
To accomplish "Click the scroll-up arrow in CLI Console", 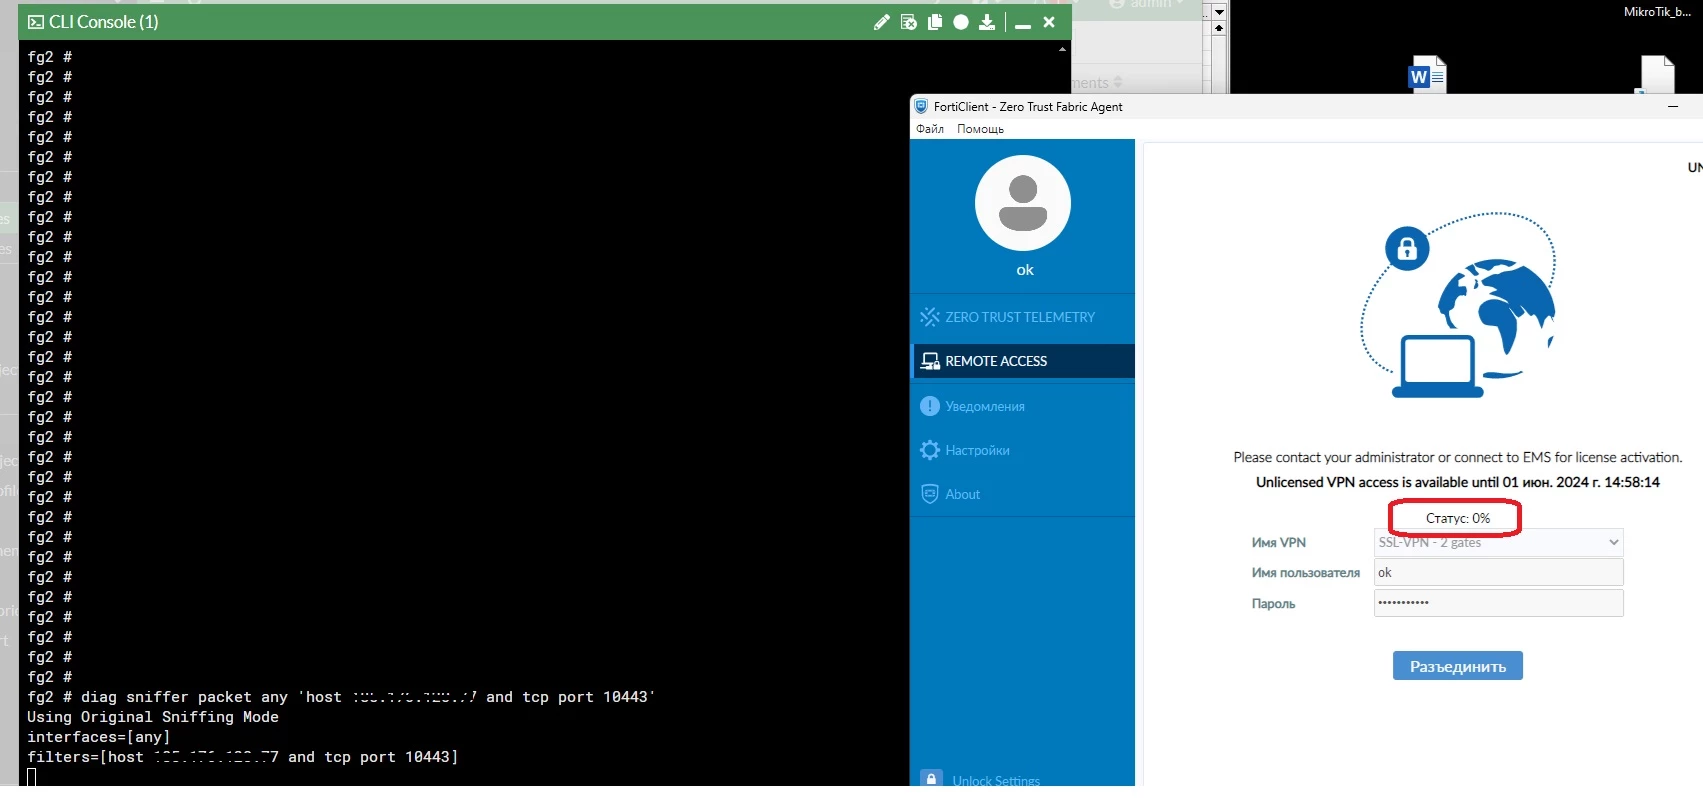I will coord(1062,48).
